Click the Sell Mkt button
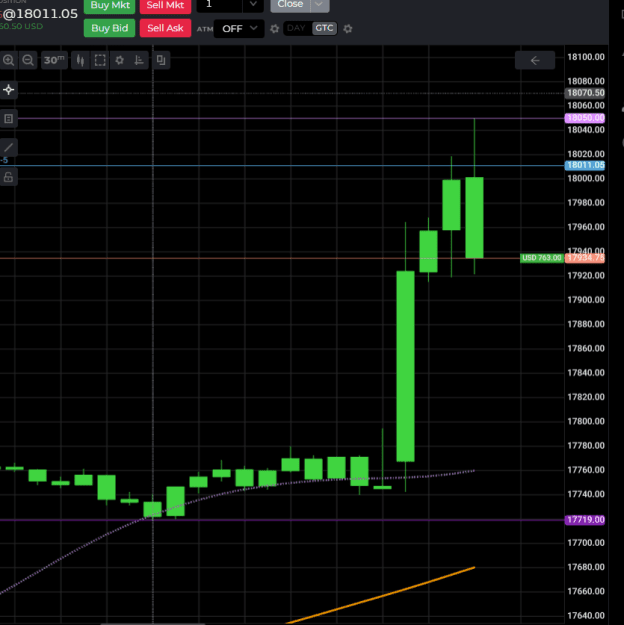Image resolution: width=624 pixels, height=625 pixels. point(165,6)
